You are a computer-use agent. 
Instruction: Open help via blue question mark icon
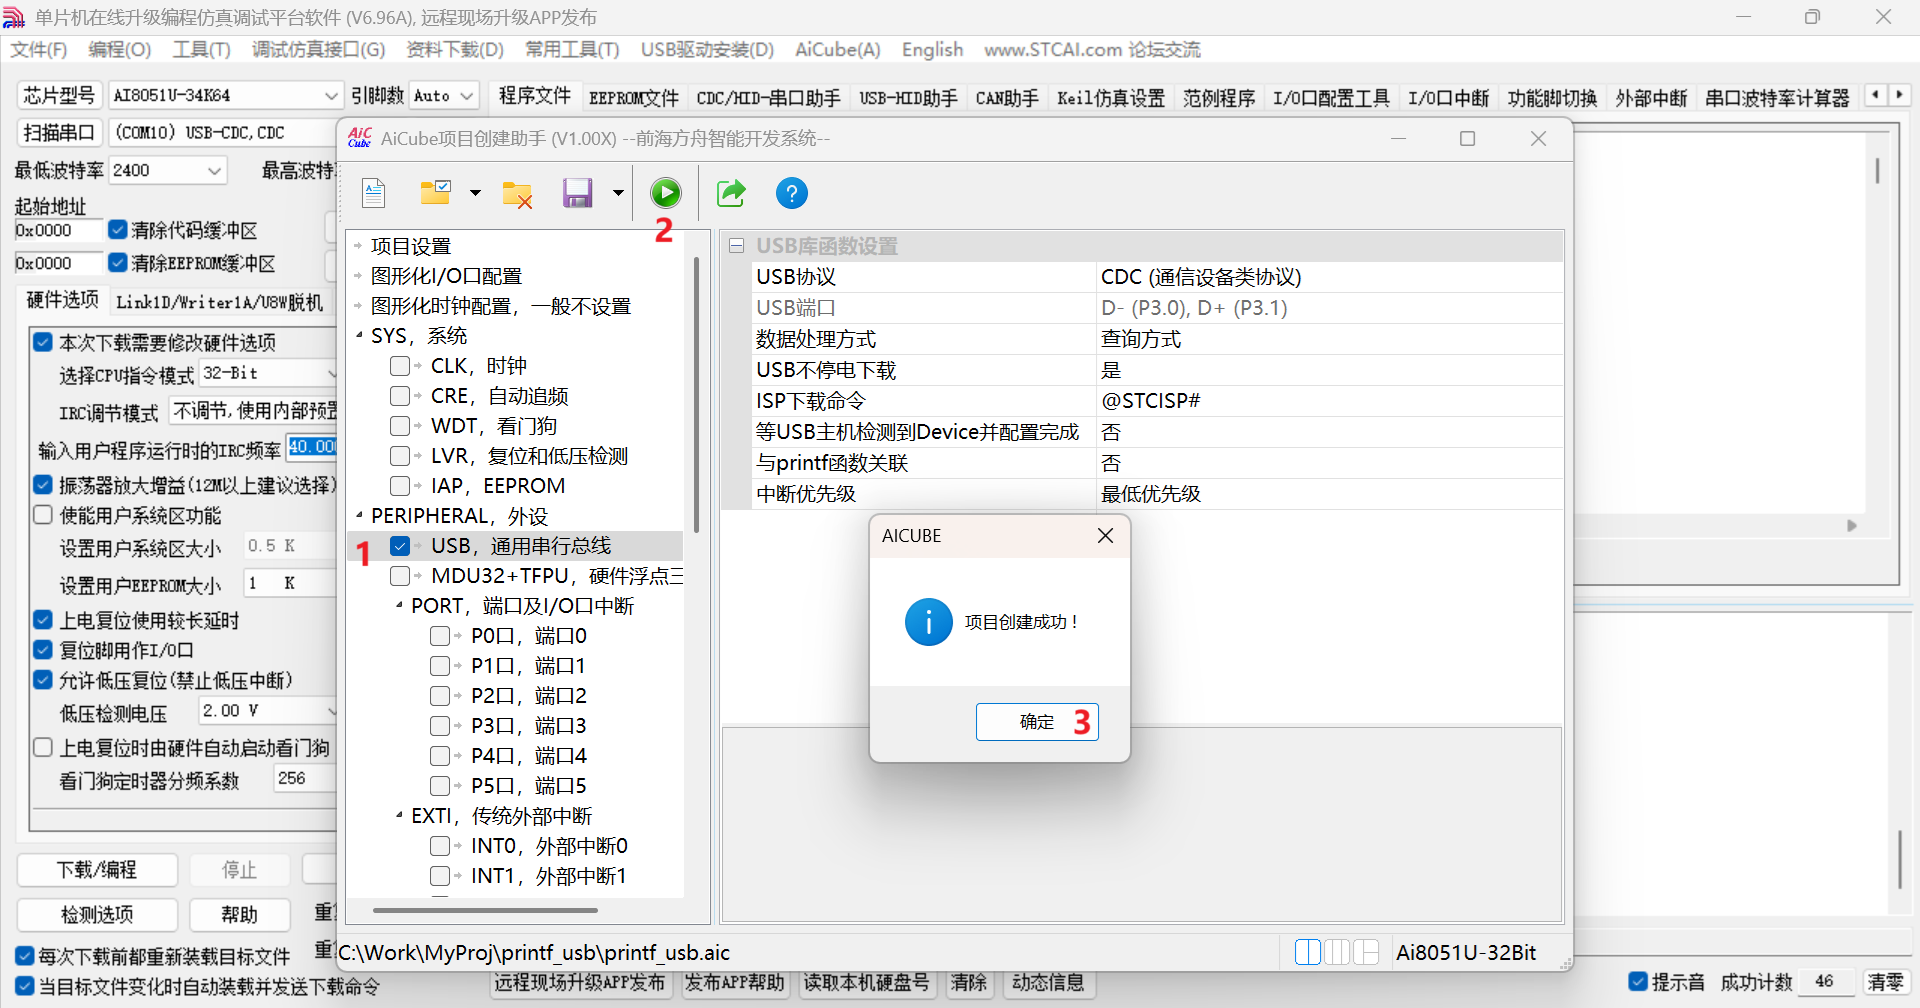click(x=791, y=193)
